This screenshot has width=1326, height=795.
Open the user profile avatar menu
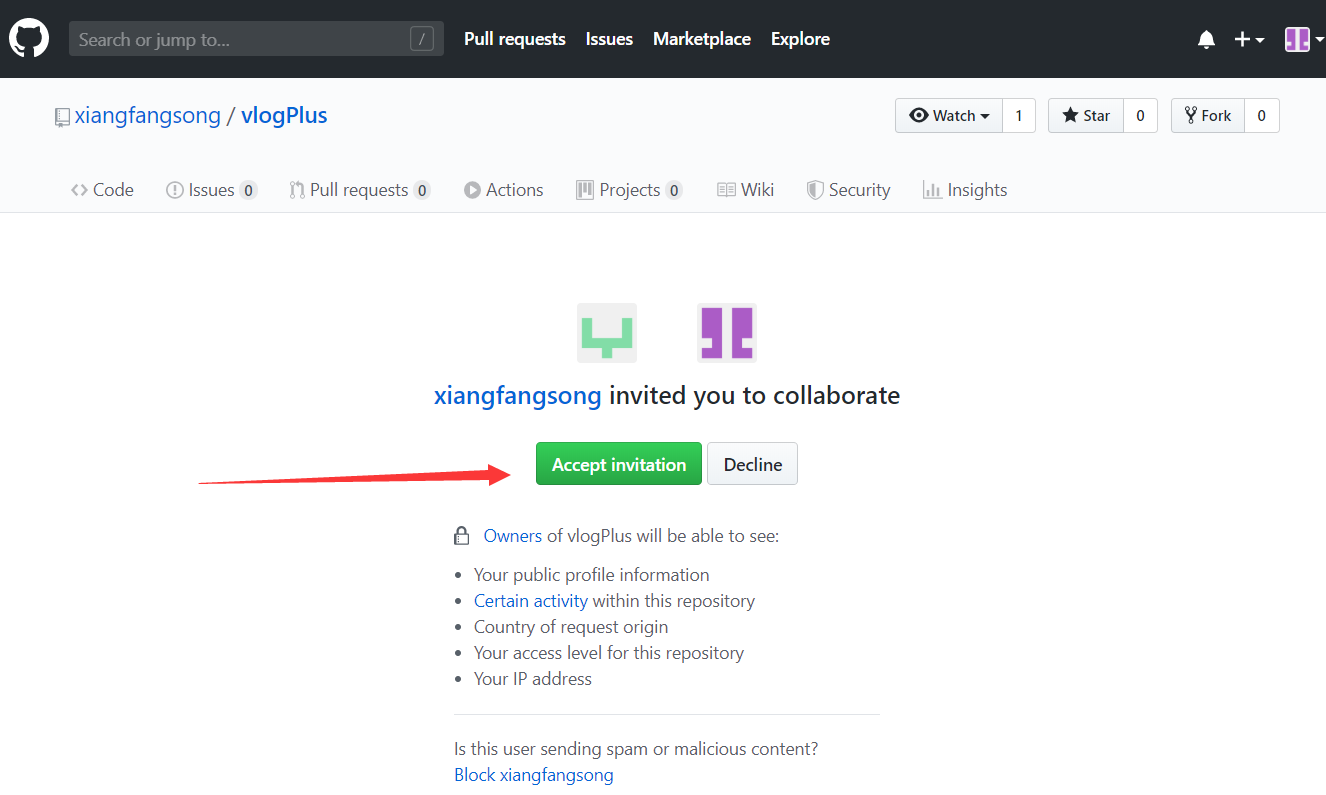[1303, 40]
